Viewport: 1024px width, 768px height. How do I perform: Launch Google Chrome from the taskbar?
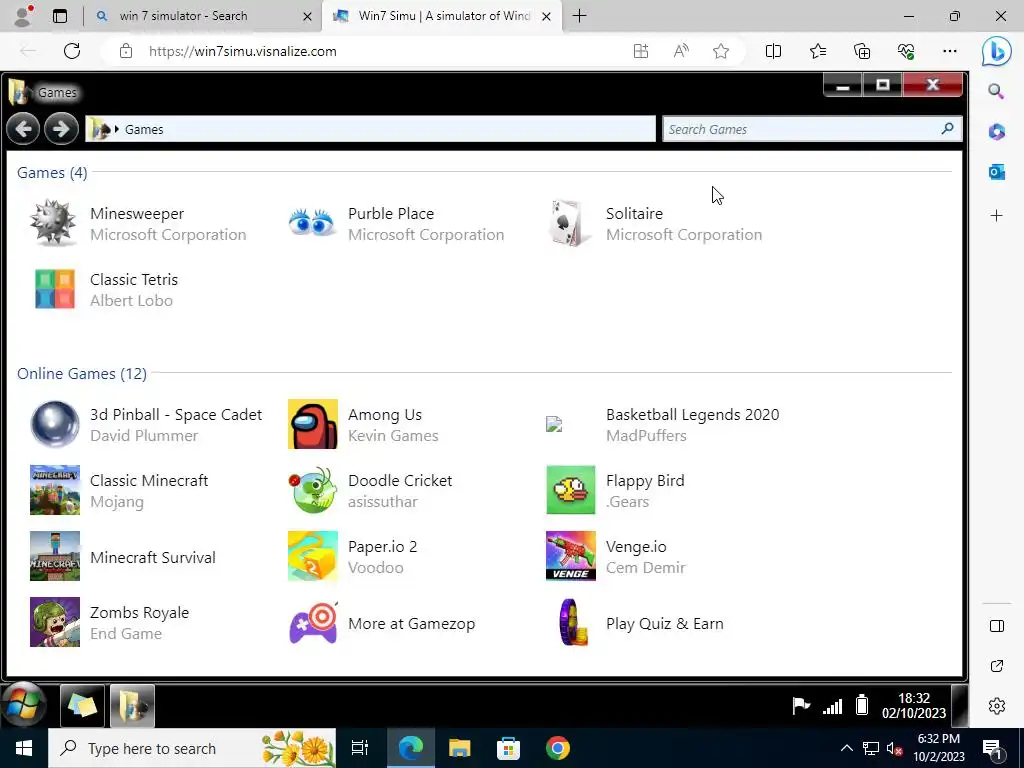[558, 748]
